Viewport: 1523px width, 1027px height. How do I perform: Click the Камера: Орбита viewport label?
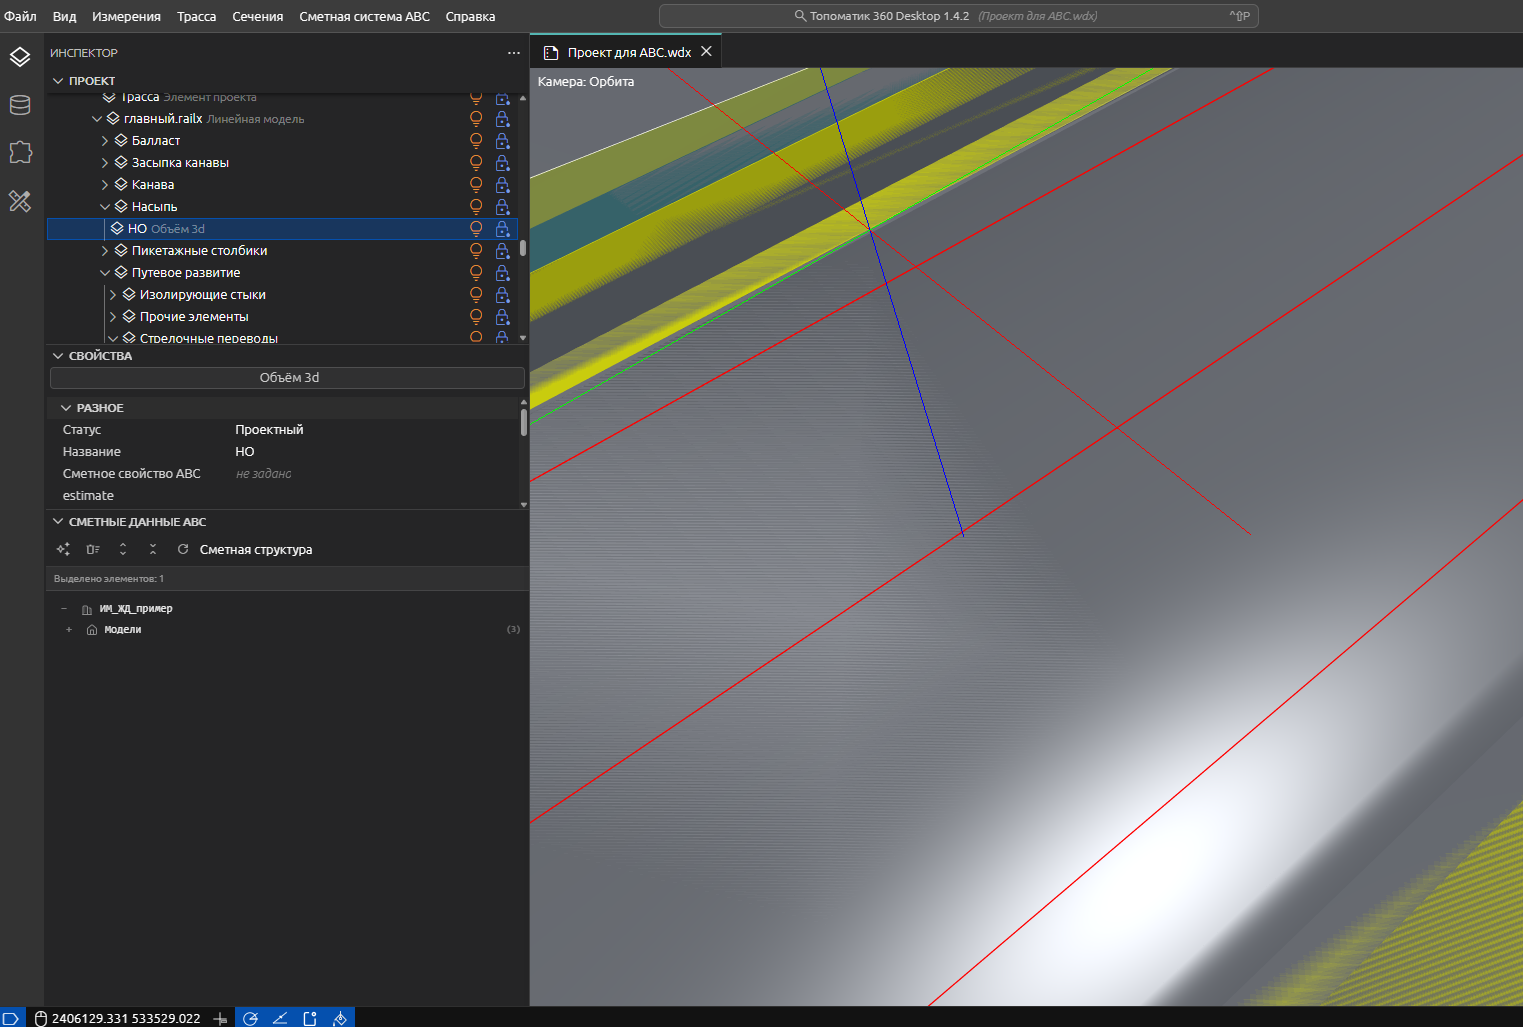click(586, 82)
